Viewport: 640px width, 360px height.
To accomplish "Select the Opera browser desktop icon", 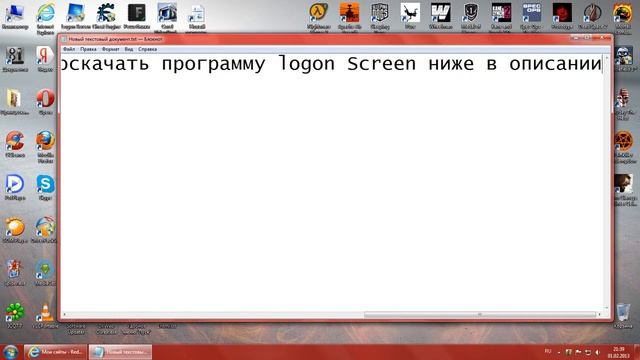I will 45,102.
